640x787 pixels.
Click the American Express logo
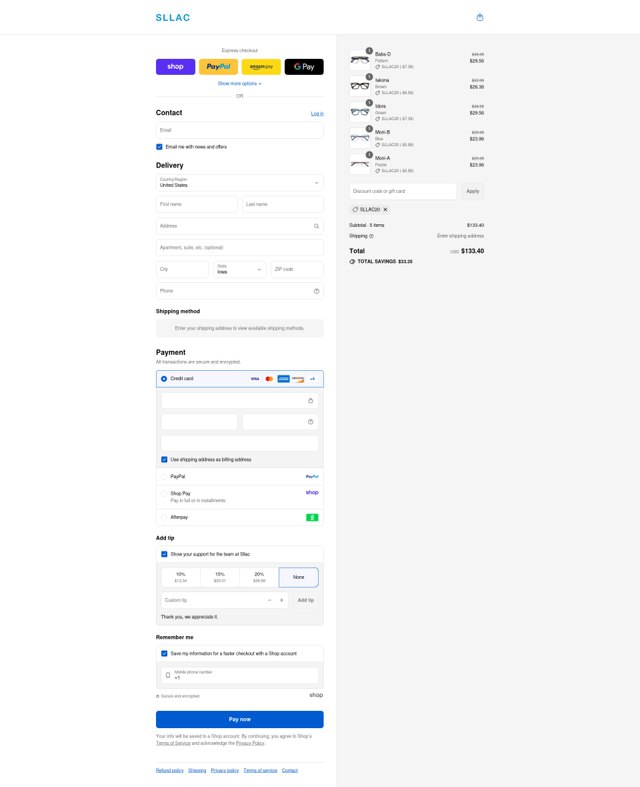284,379
